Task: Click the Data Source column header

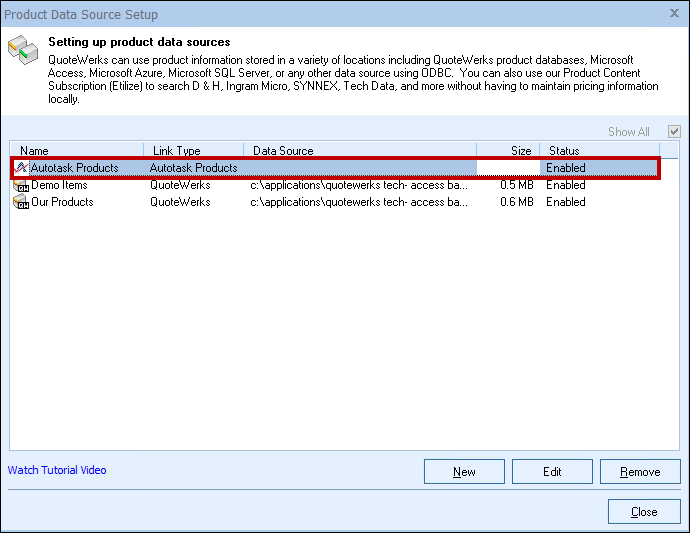Action: click(x=360, y=151)
